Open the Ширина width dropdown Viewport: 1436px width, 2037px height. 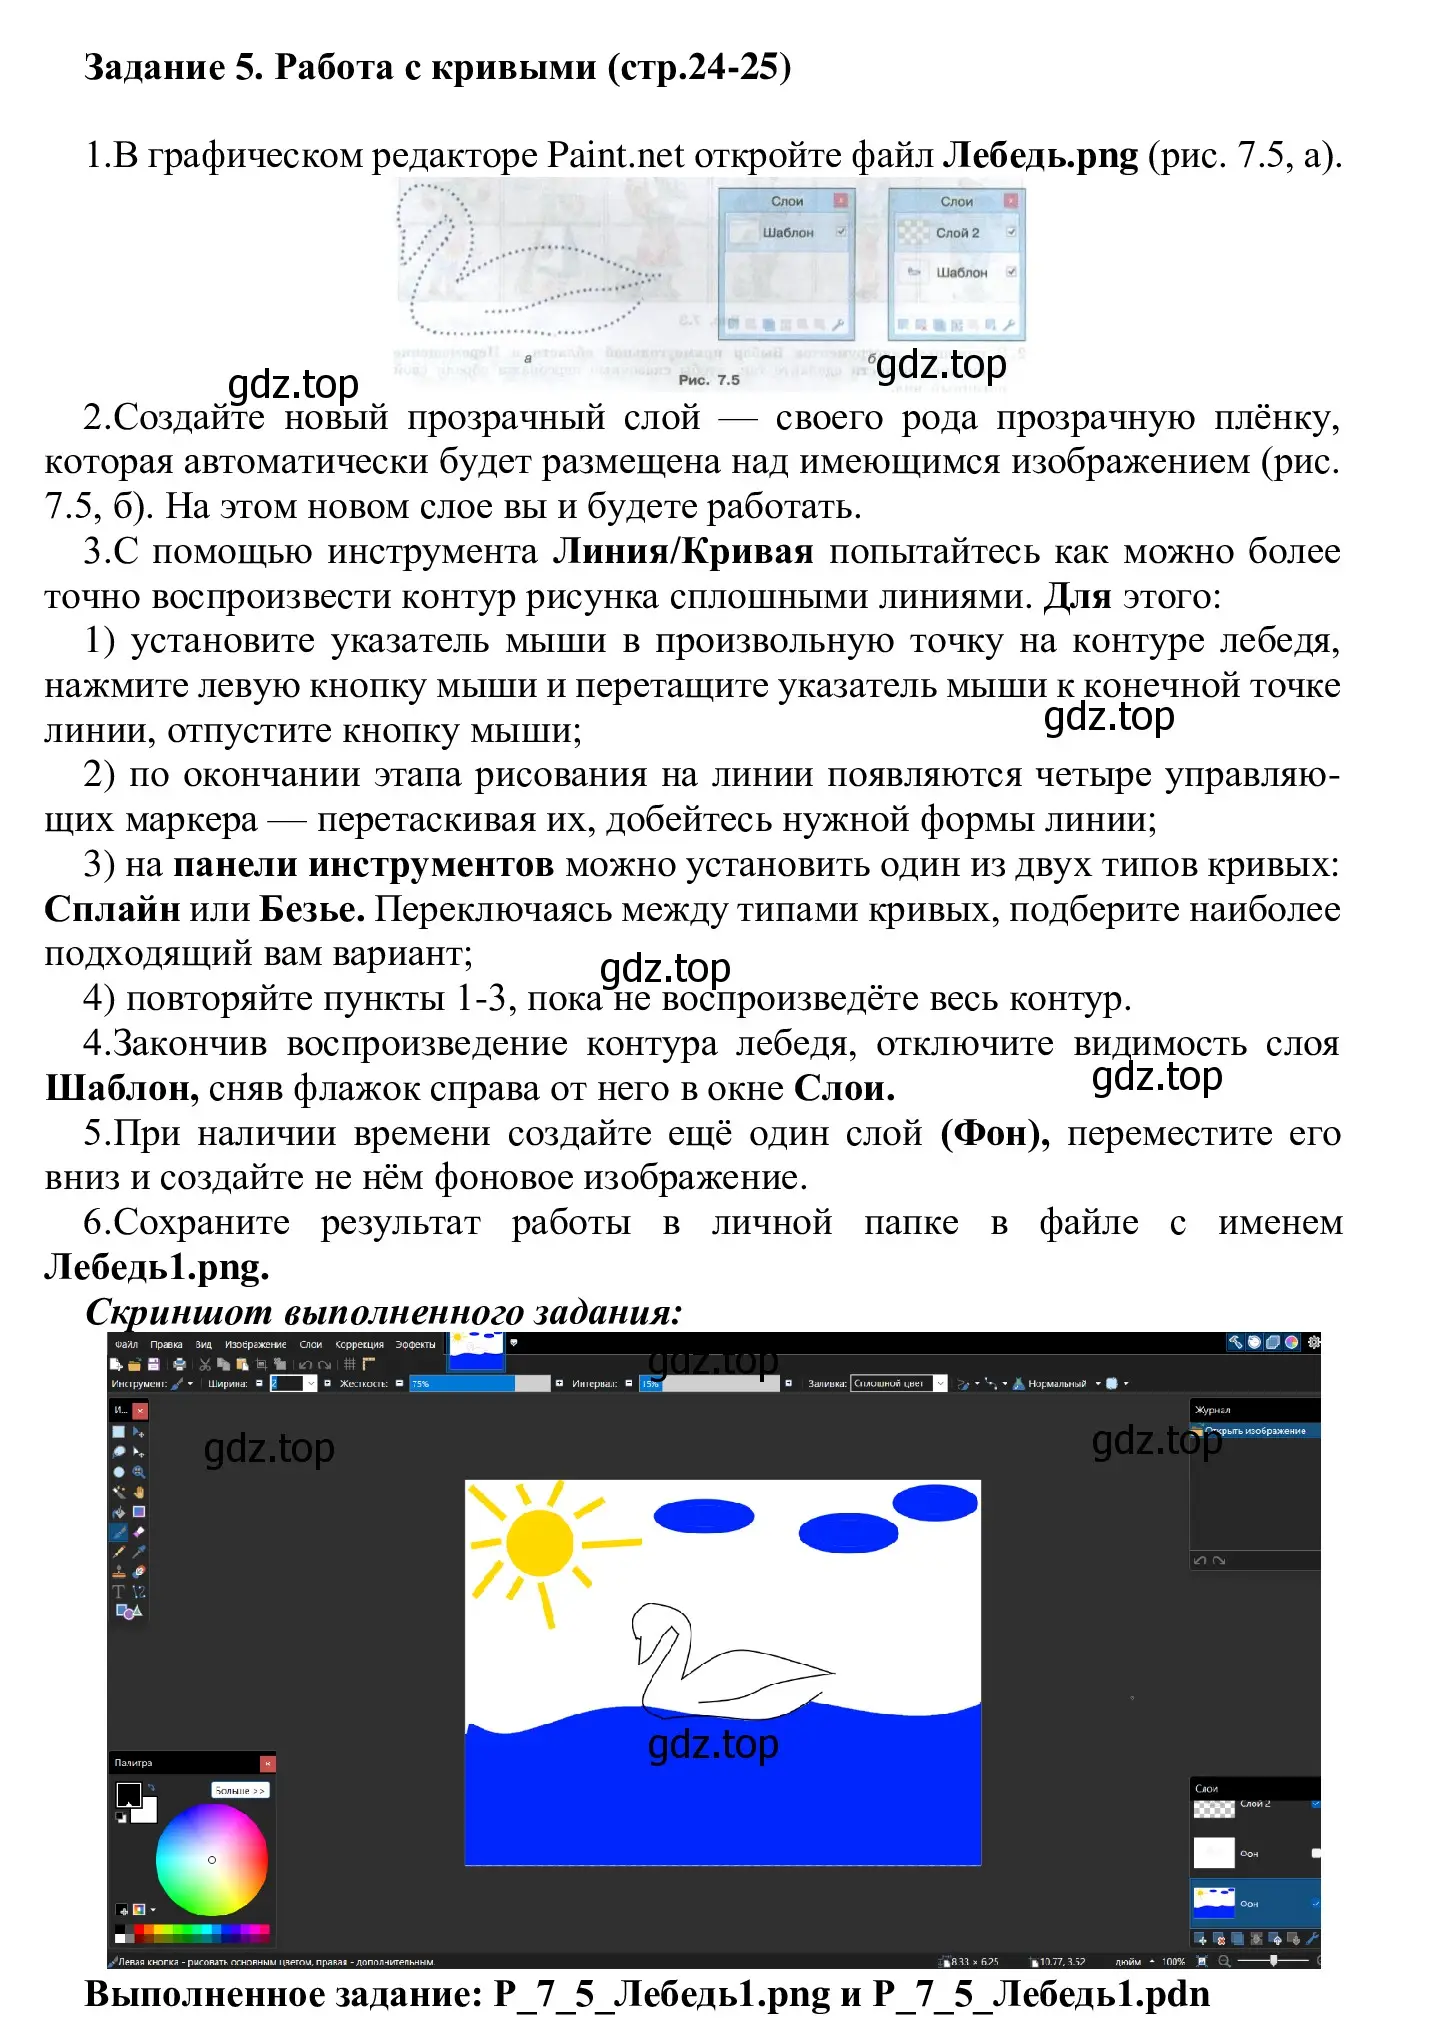pos(311,1383)
